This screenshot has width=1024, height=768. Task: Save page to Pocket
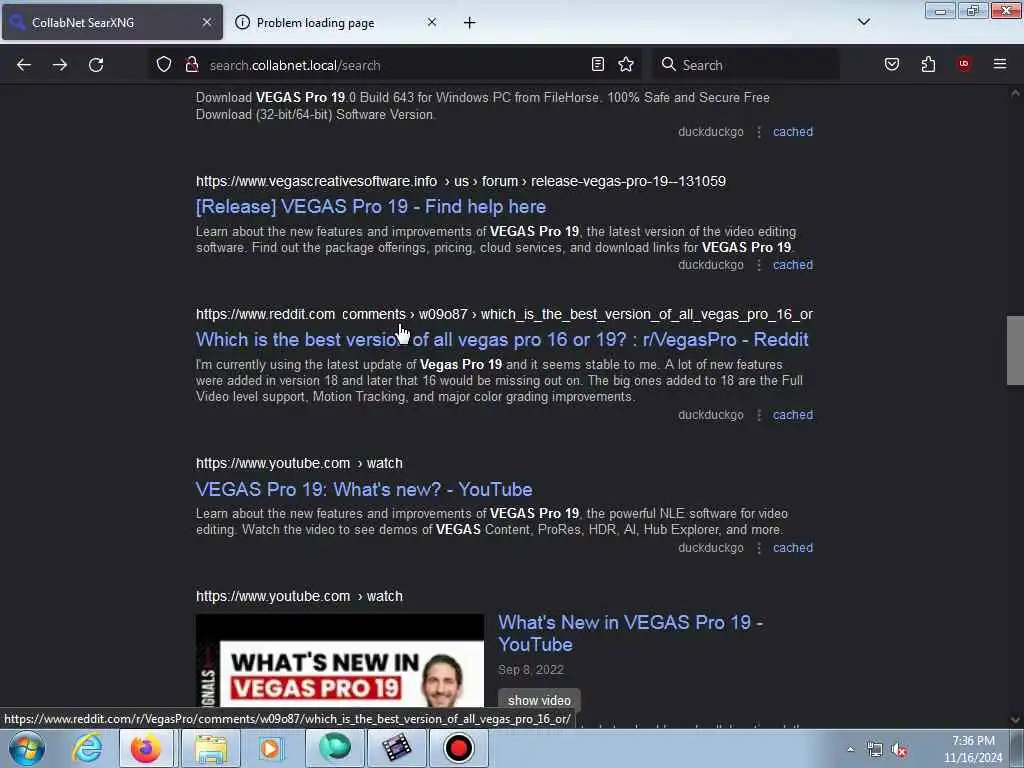892,64
